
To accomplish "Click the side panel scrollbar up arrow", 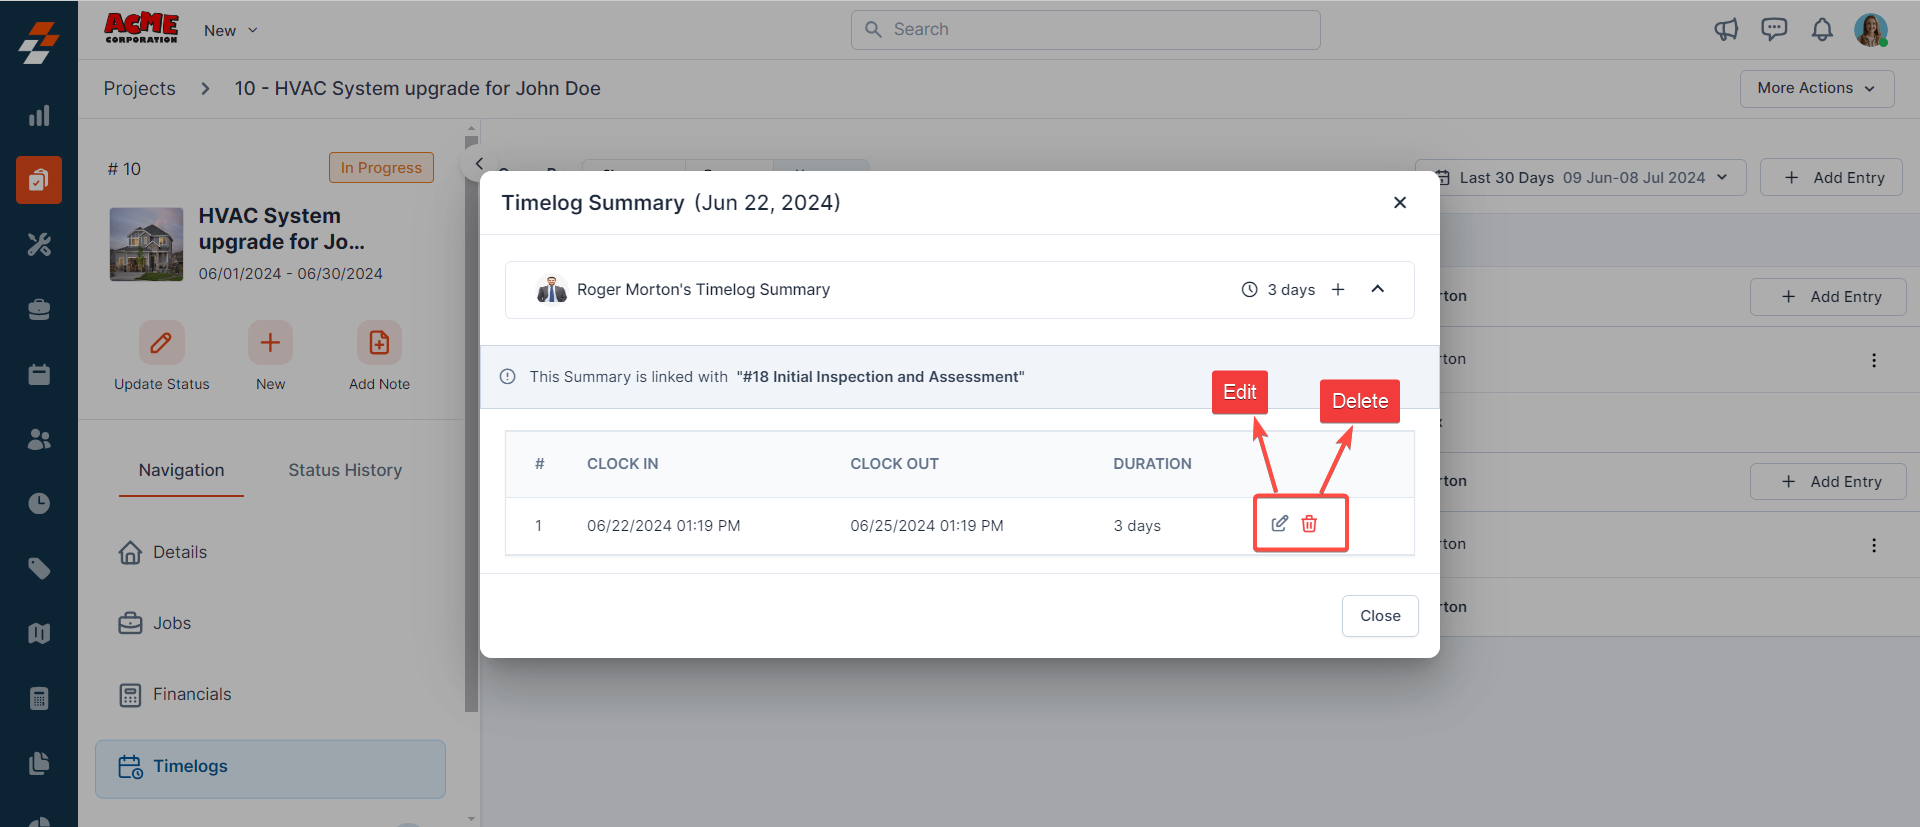I will (x=471, y=130).
